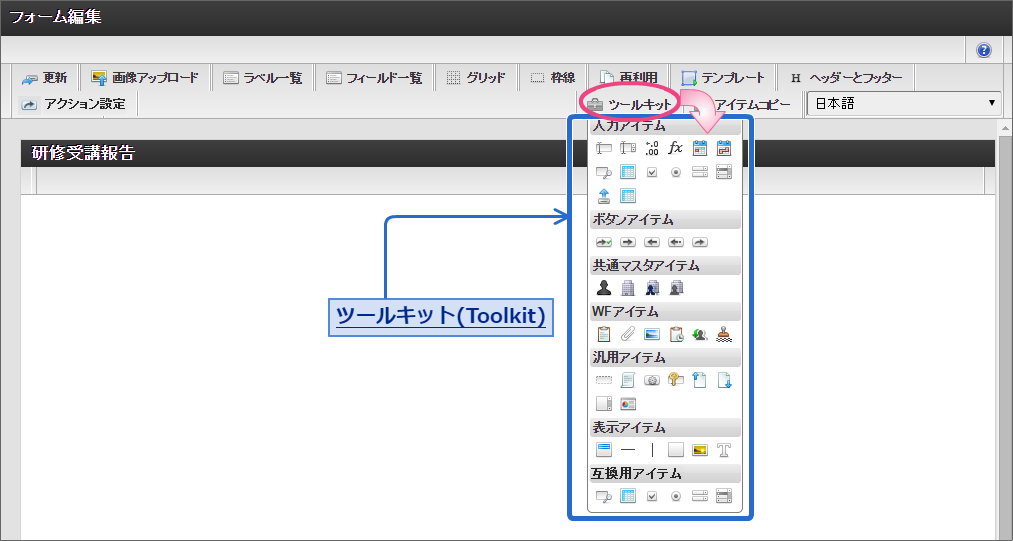Select the text input field item in 入力アイテム
Screen dimensions: 1013x541
(x=603, y=149)
